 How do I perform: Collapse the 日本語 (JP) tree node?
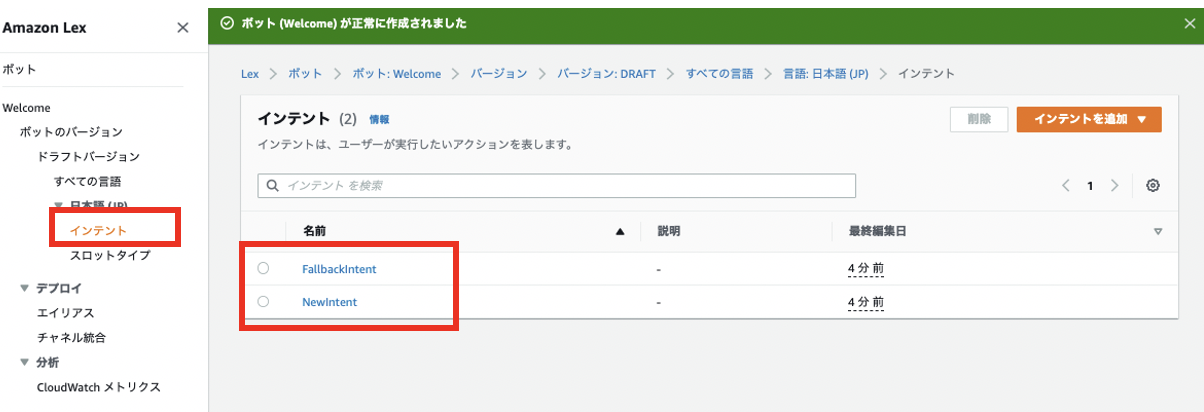pyautogui.click(x=58, y=205)
